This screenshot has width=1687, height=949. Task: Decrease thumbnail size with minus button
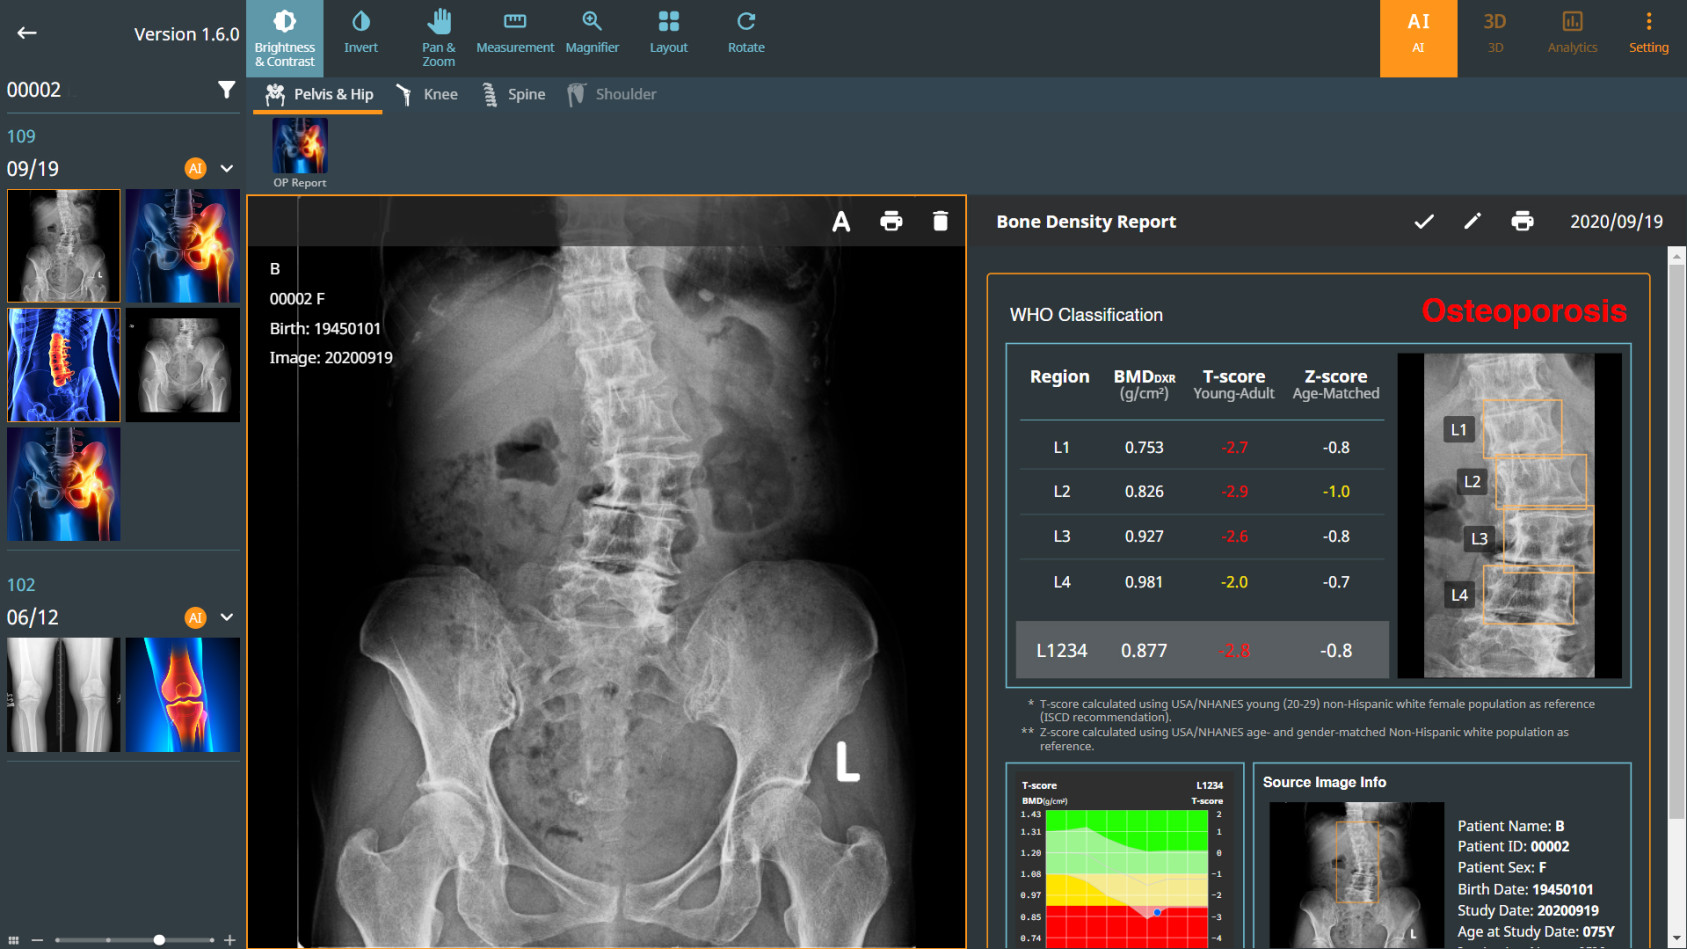37,940
